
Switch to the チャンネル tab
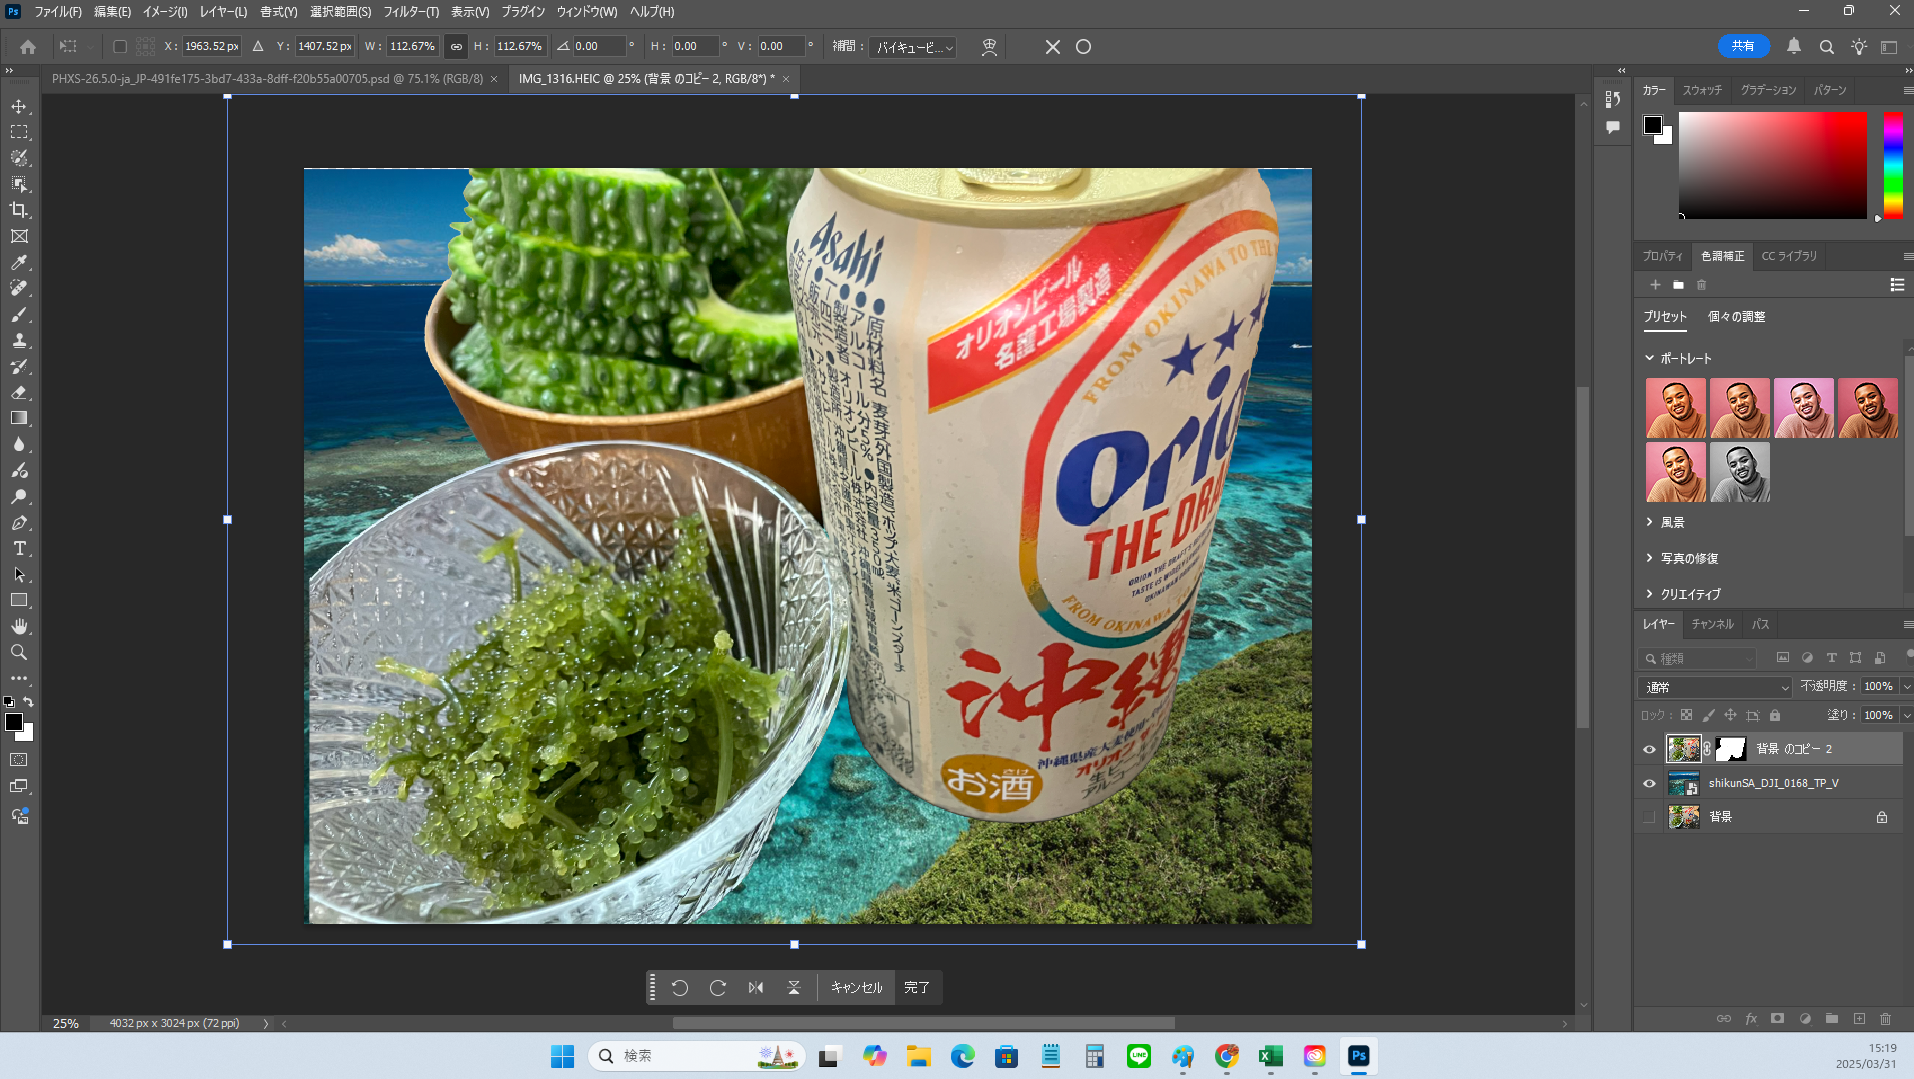pos(1712,624)
